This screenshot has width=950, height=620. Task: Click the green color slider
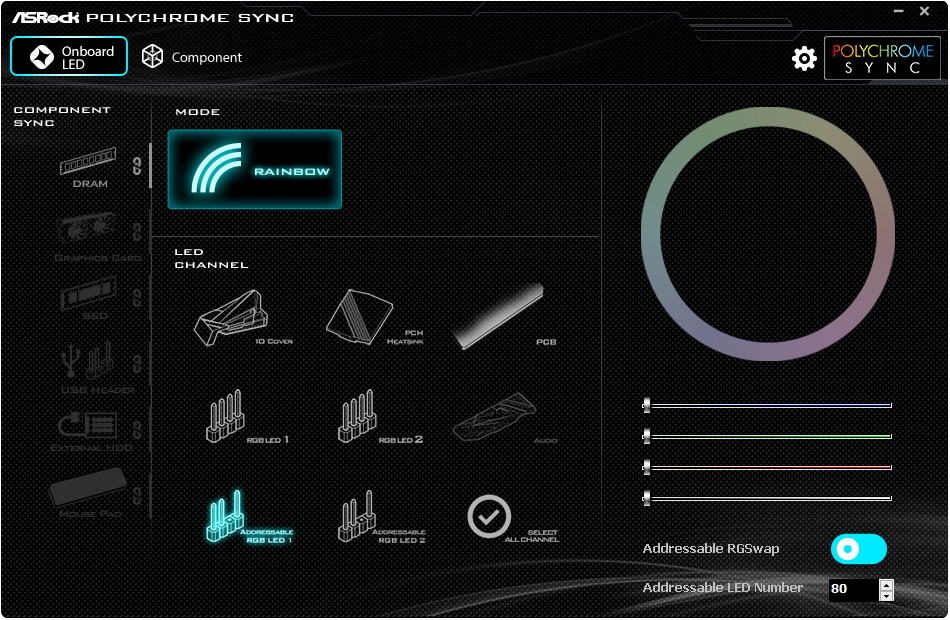[767, 436]
